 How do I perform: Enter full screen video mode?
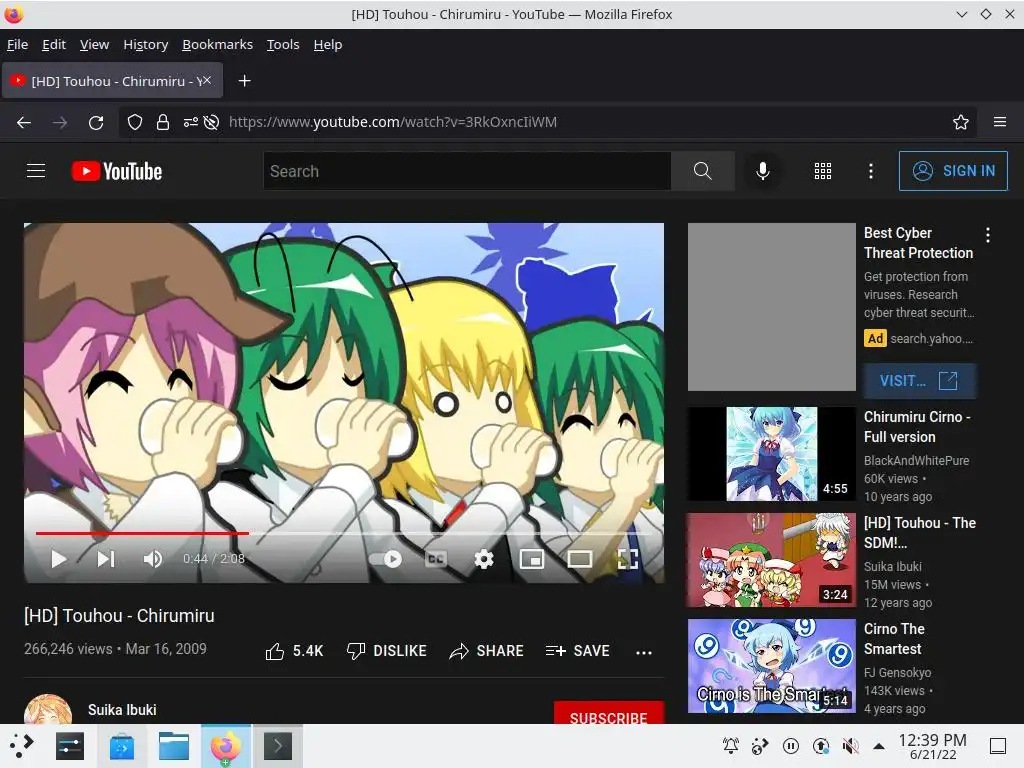click(x=628, y=559)
